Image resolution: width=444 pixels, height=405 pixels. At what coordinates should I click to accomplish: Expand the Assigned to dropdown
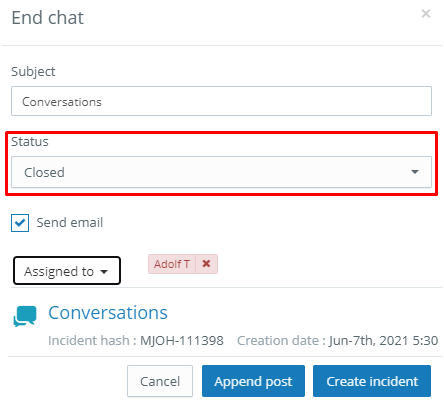click(67, 271)
